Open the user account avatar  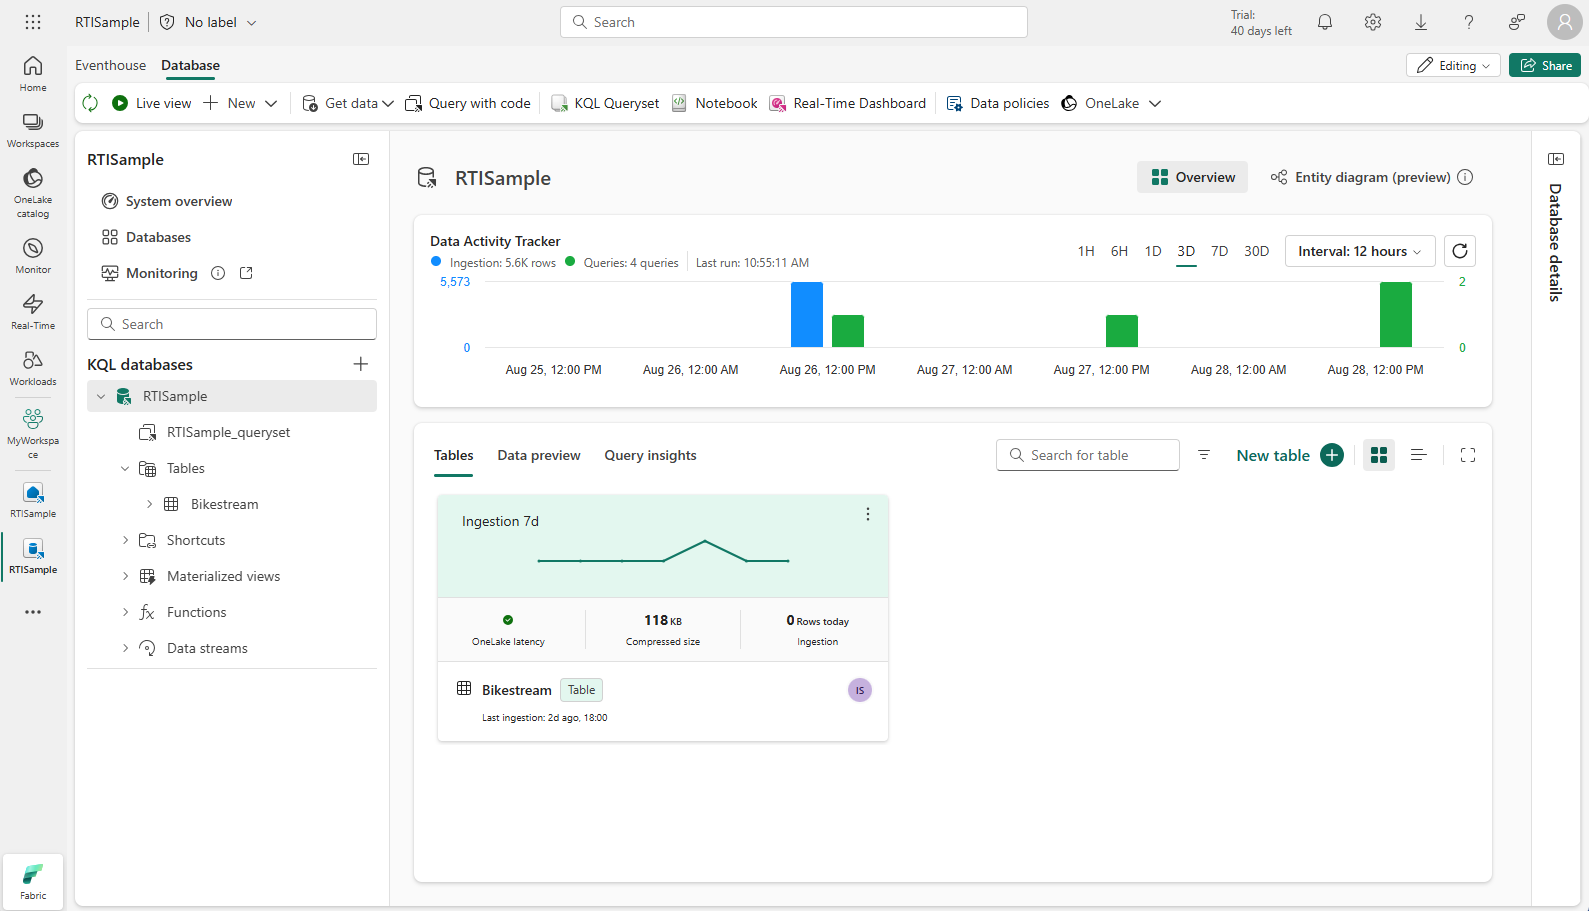click(x=1564, y=22)
